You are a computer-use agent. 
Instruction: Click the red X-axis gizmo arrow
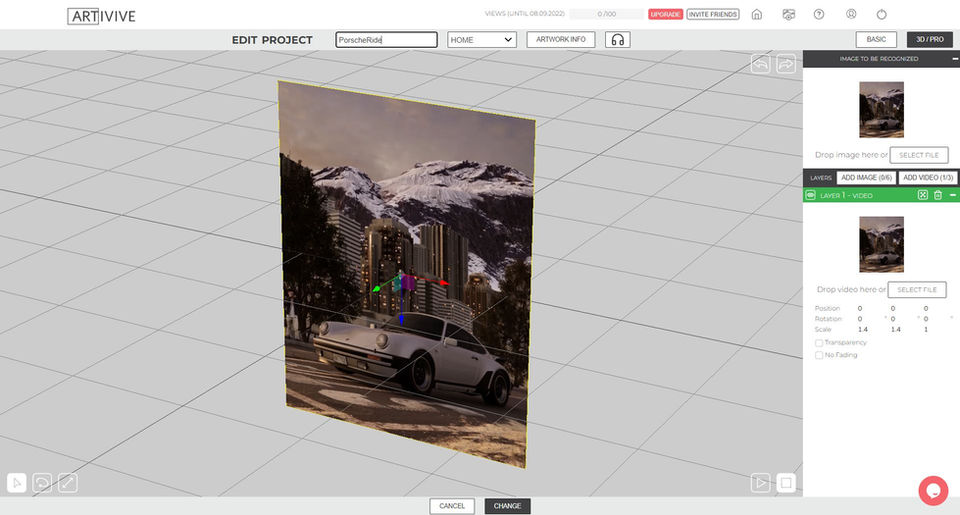(443, 283)
